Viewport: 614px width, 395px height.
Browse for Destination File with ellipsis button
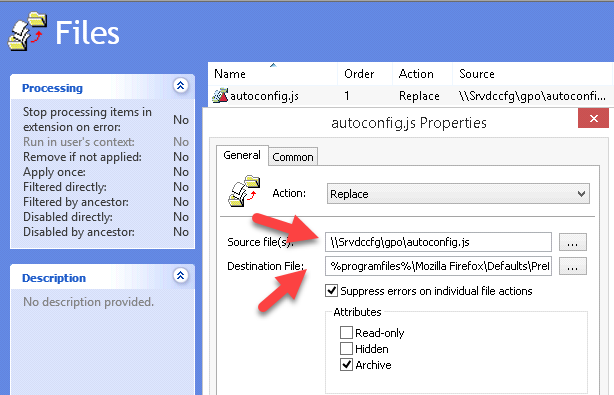tap(572, 266)
